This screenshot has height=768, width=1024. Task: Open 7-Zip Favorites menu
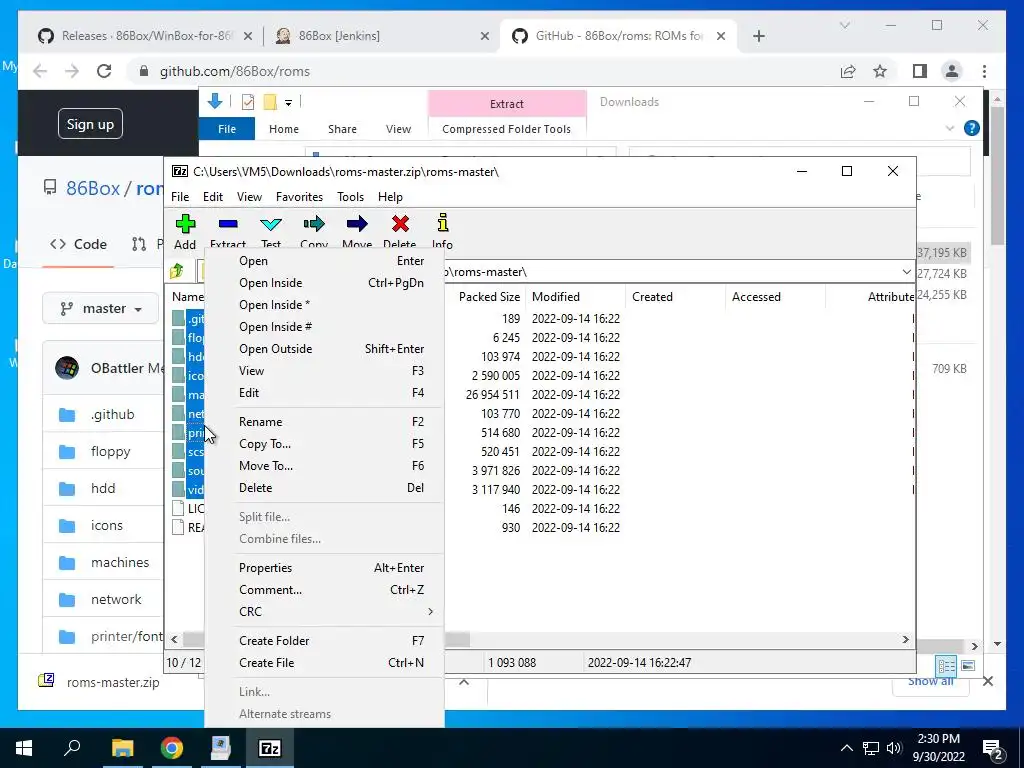click(x=299, y=197)
